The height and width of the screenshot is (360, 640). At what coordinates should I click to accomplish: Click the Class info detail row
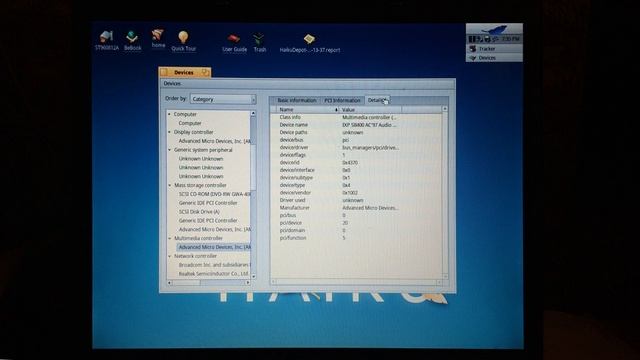tap(356, 117)
